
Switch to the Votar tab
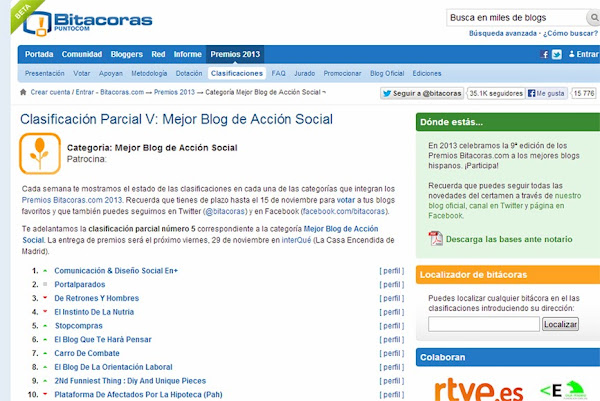(x=82, y=73)
